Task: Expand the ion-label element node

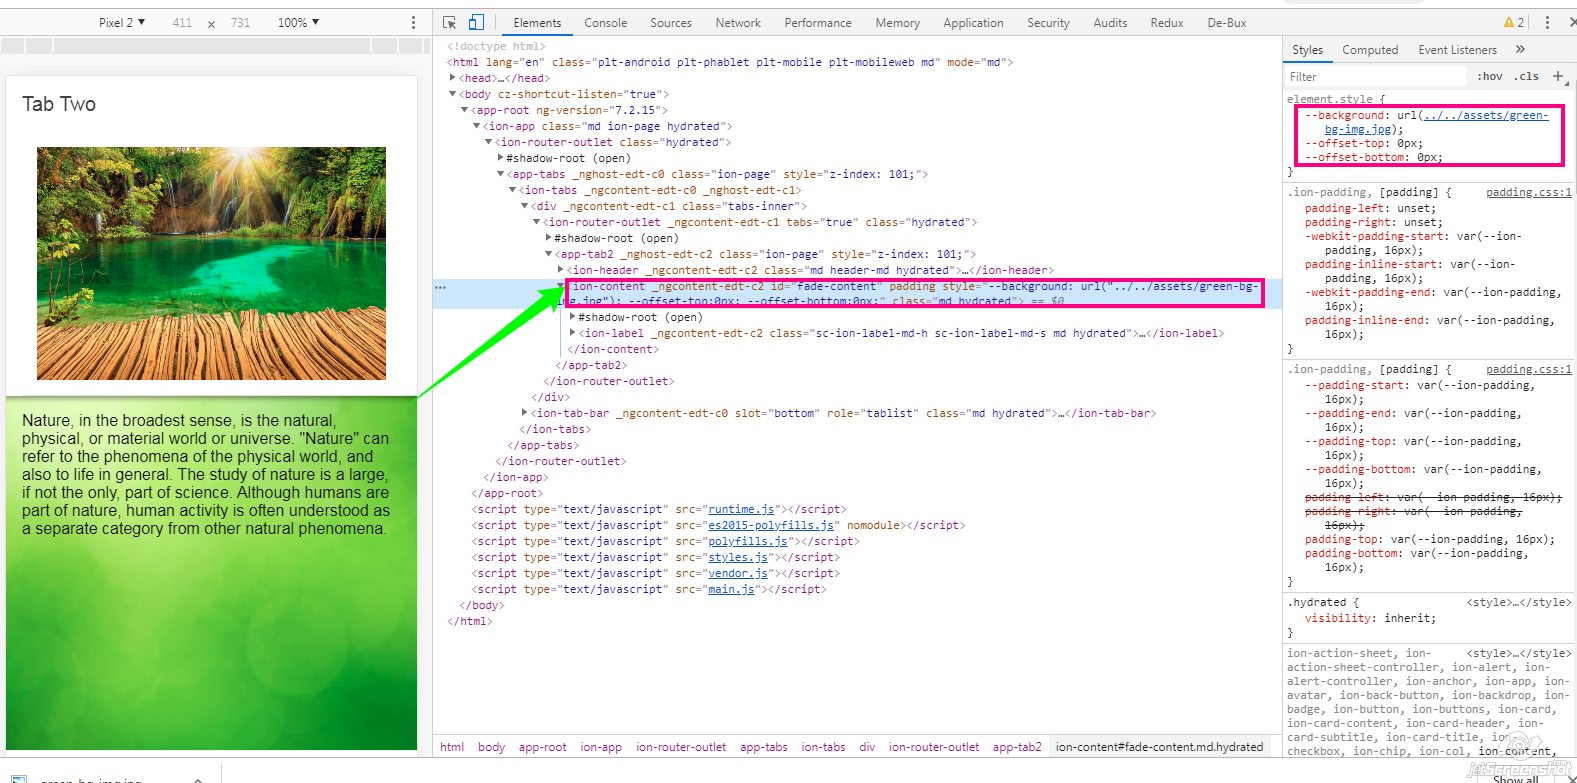Action: point(573,333)
